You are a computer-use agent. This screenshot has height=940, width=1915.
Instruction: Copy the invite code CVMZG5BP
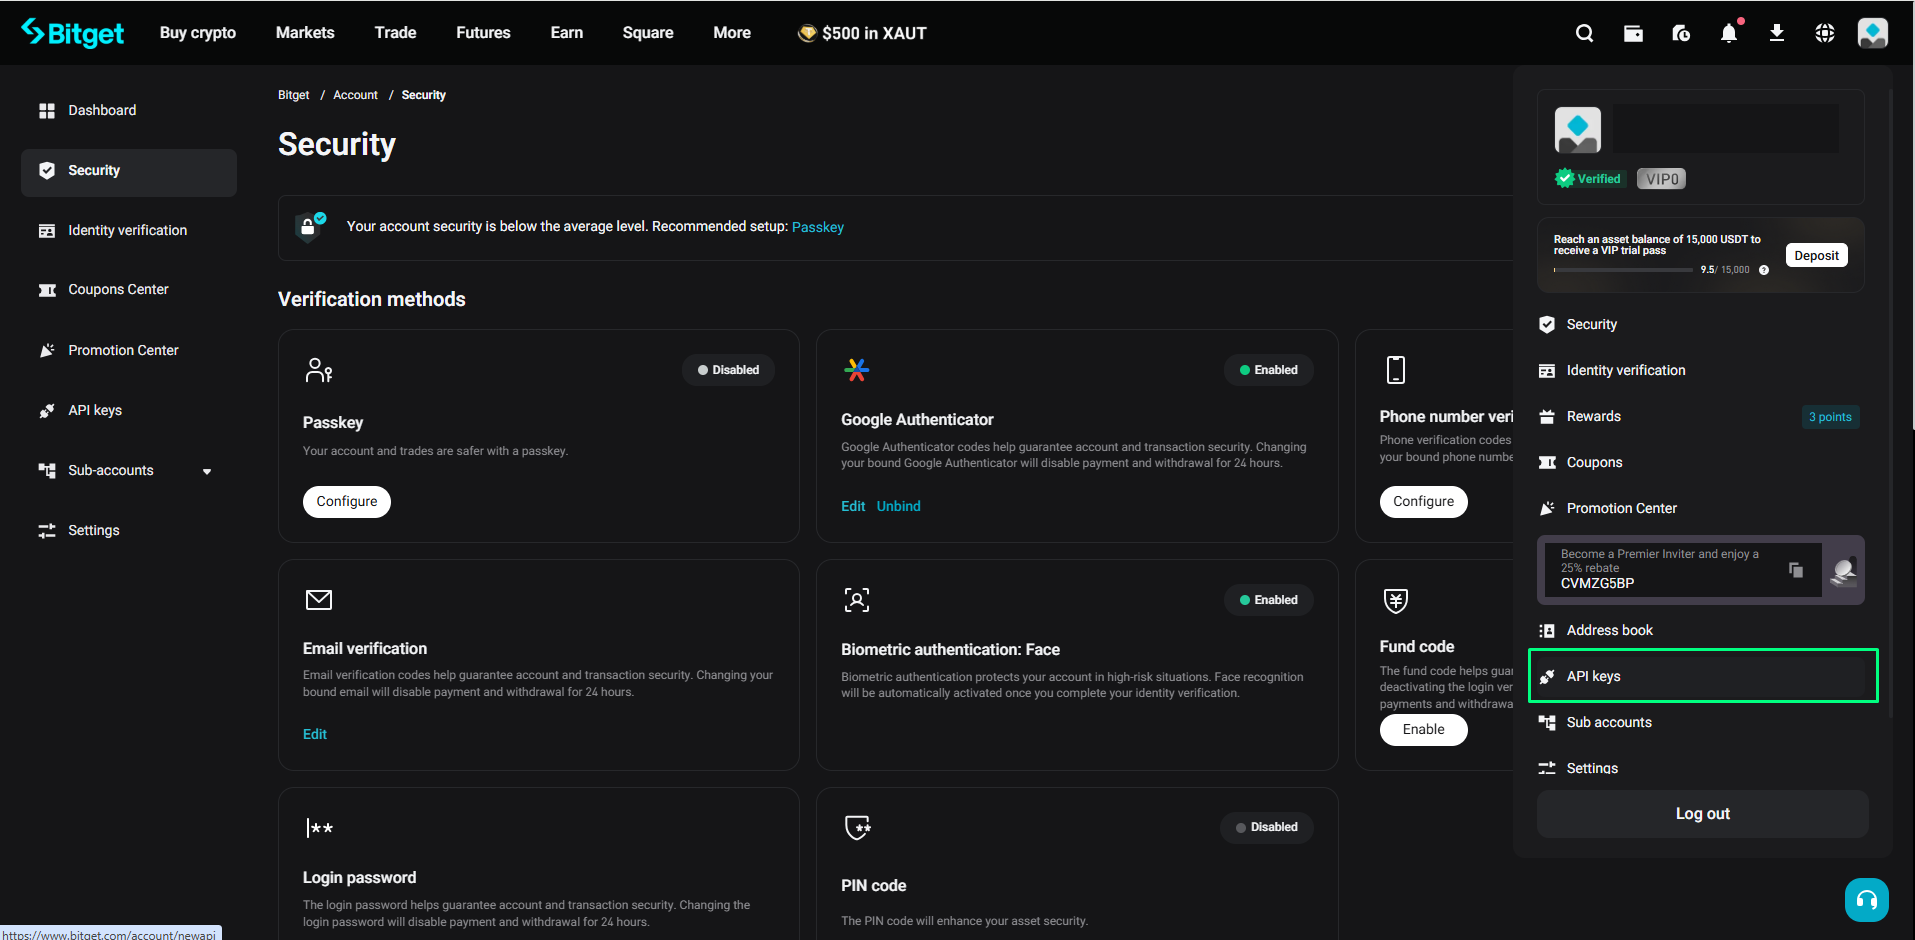coord(1796,569)
